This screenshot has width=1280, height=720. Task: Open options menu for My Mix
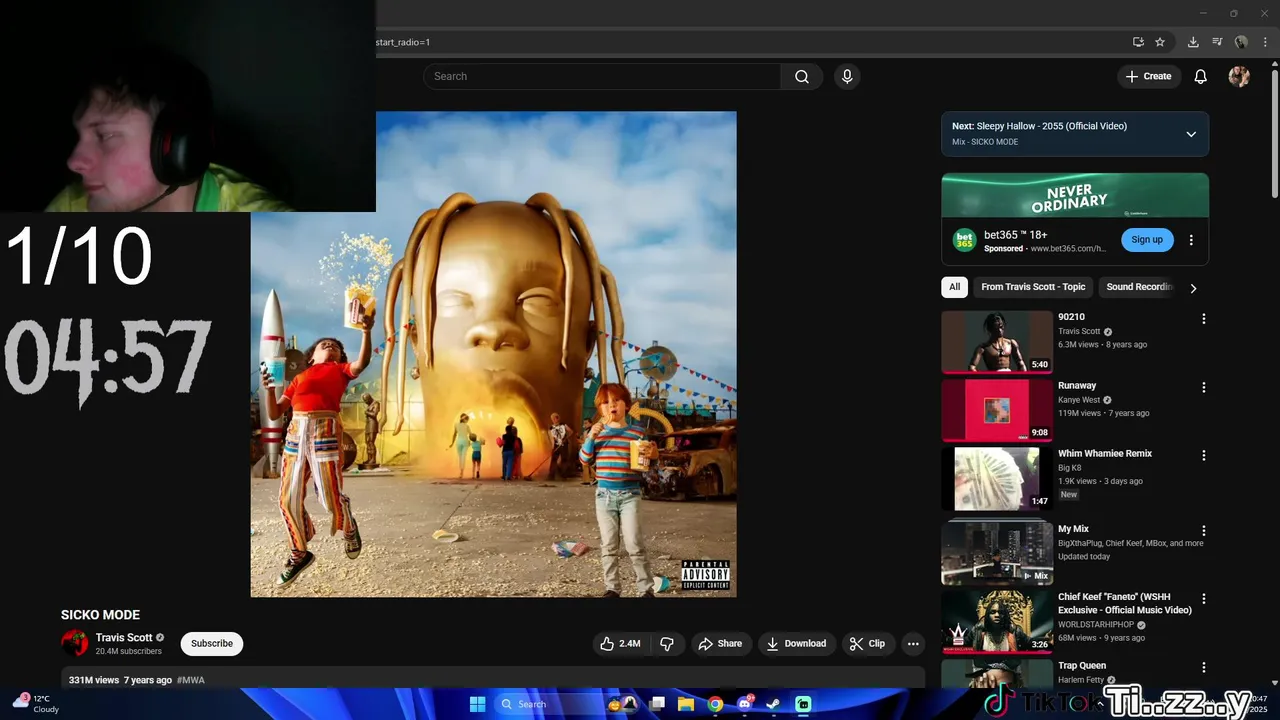point(1204,531)
